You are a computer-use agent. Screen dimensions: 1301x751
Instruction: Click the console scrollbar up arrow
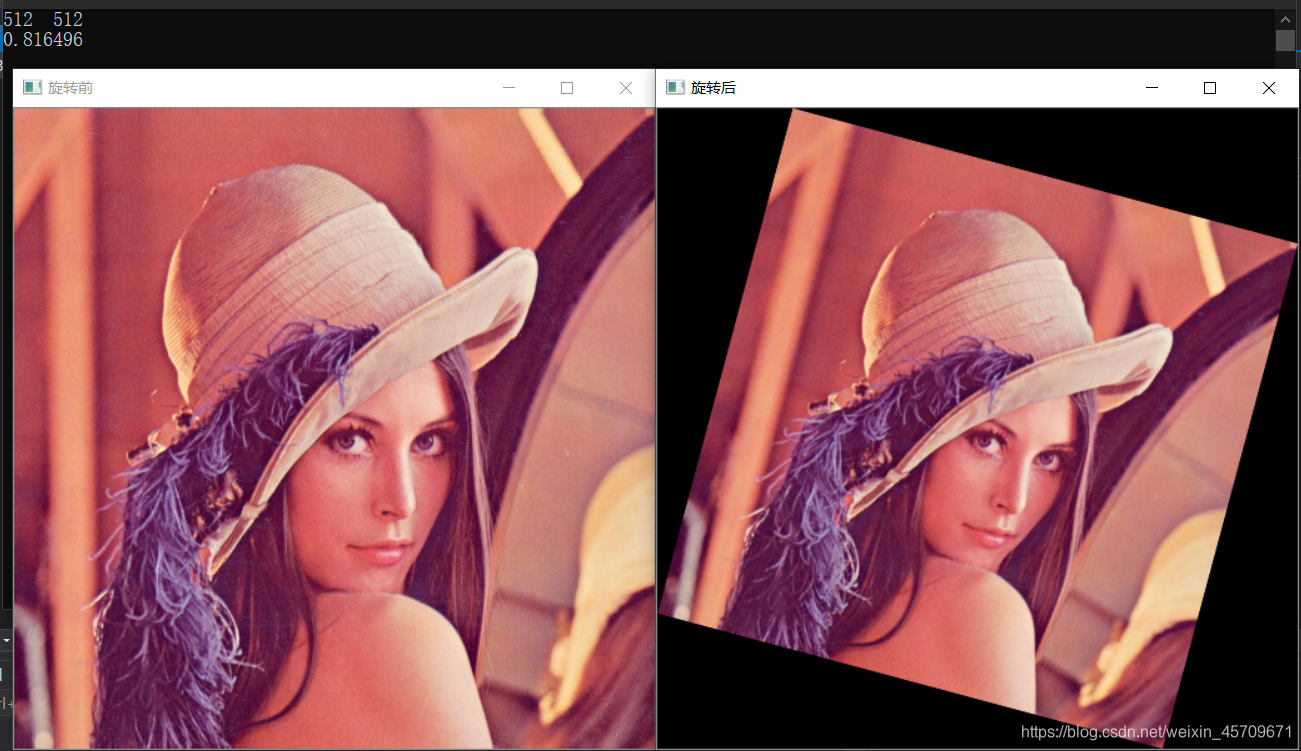[1285, 19]
